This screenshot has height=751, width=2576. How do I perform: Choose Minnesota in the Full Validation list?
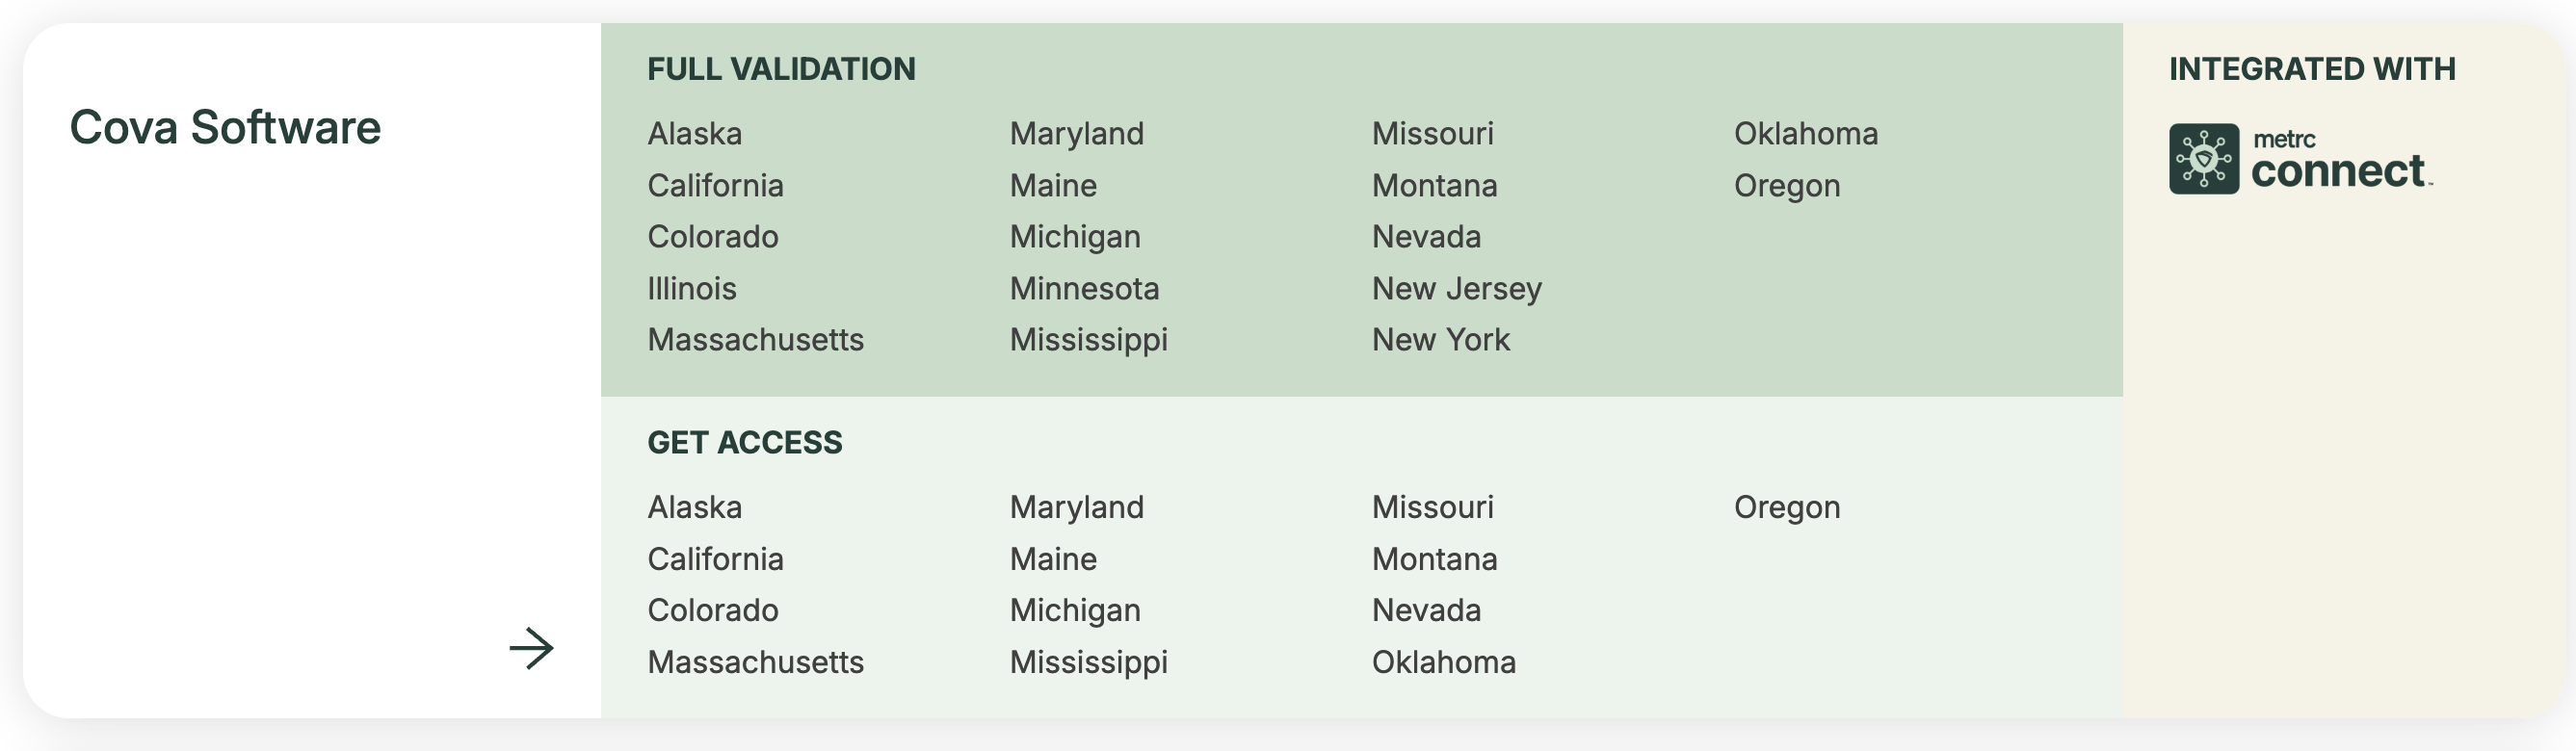[1084, 288]
